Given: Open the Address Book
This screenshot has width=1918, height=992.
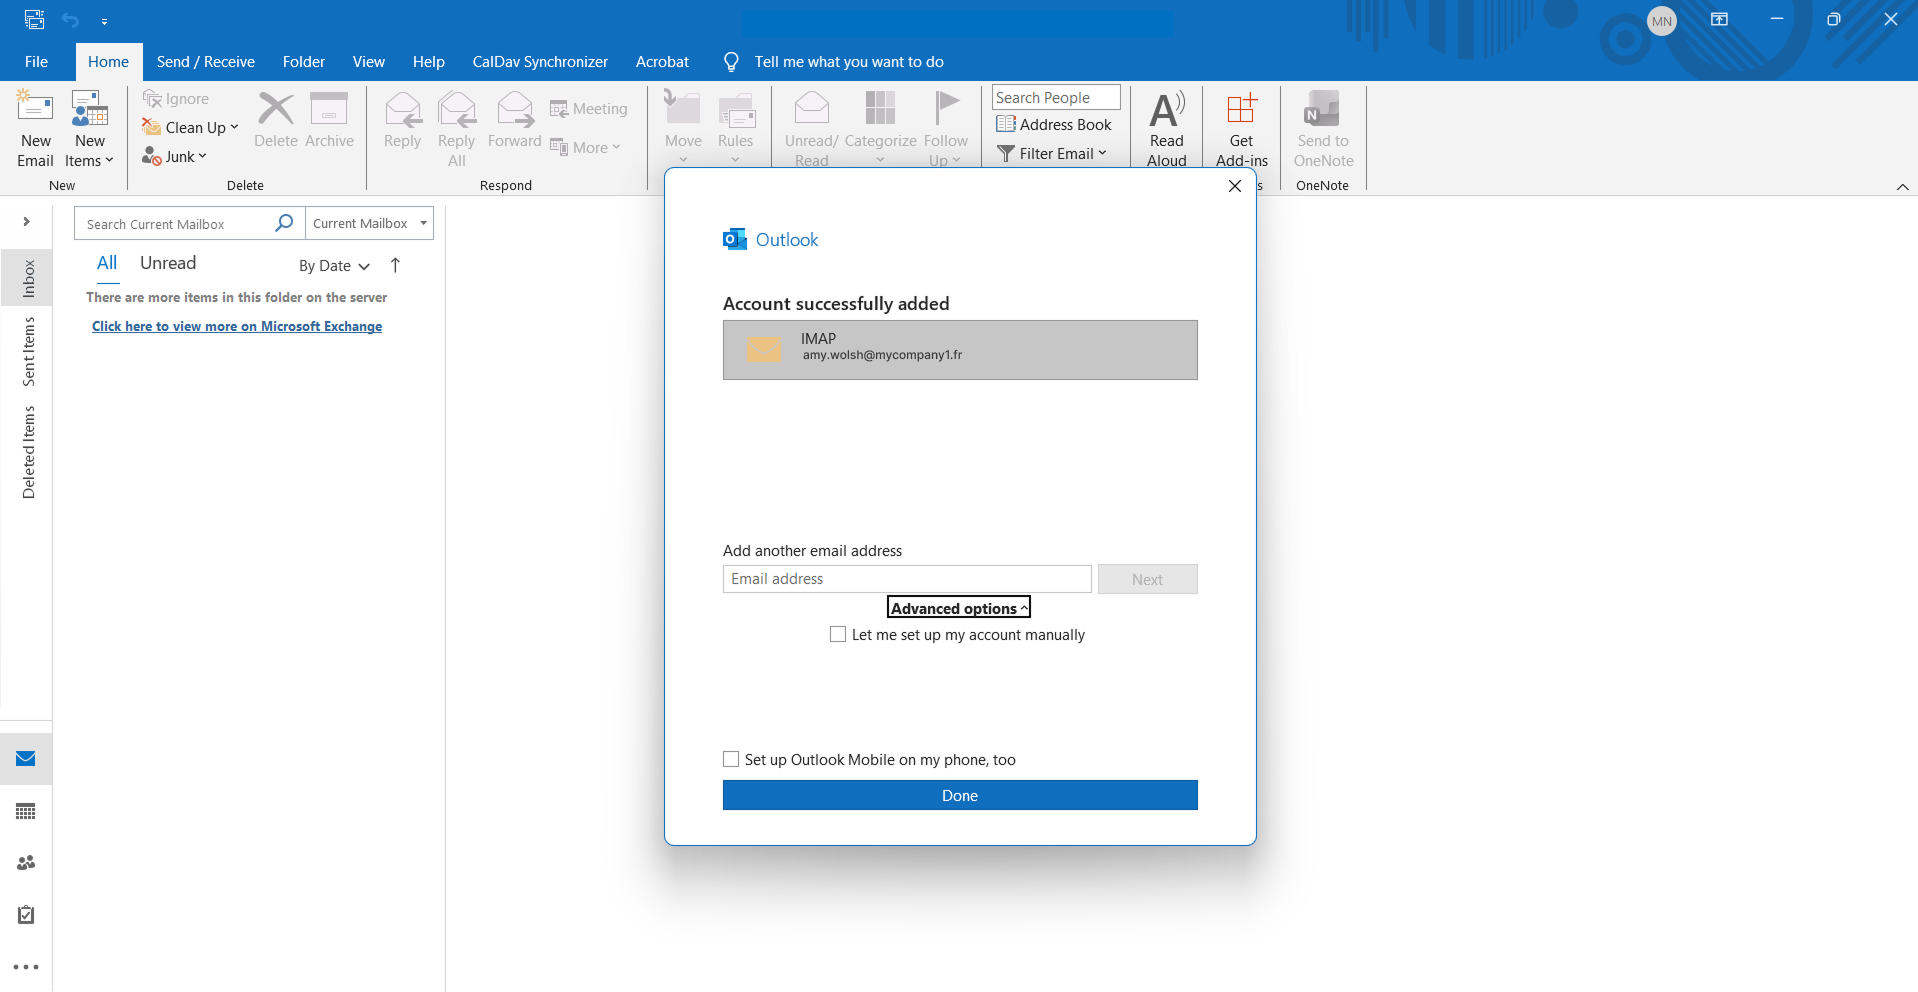Looking at the screenshot, I should (x=1054, y=124).
